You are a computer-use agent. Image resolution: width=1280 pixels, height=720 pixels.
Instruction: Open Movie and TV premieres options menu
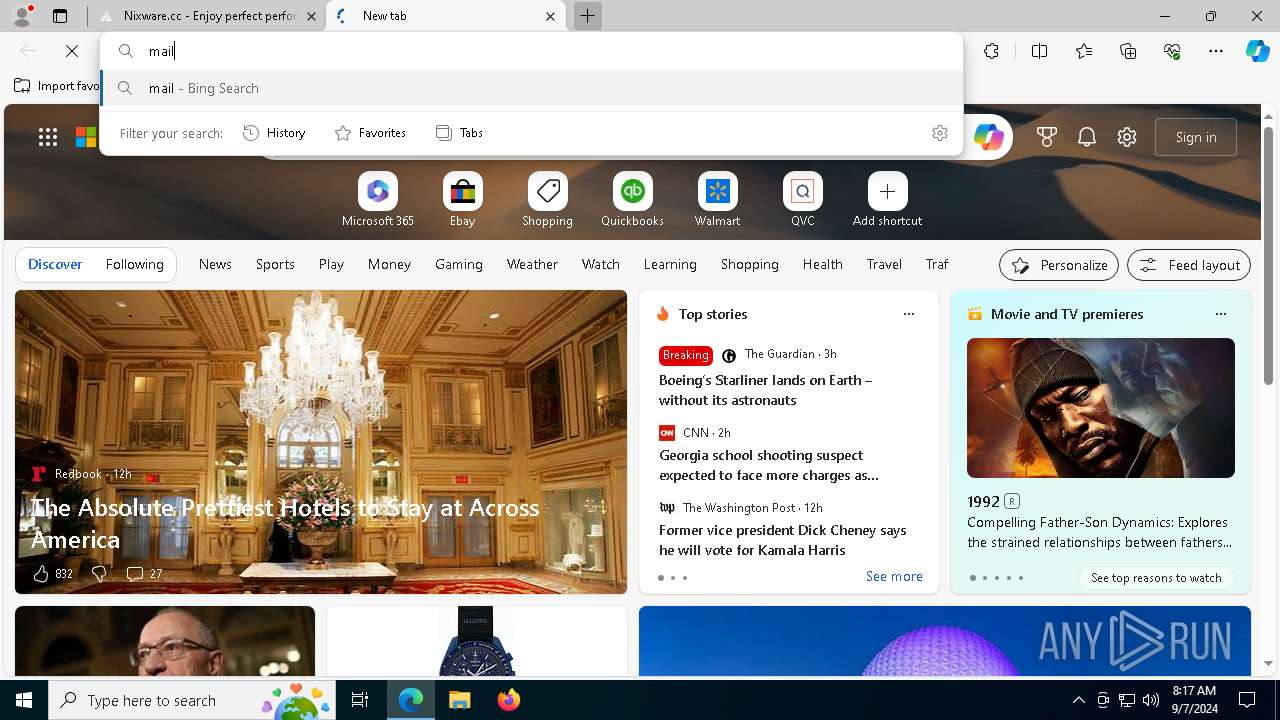click(x=1221, y=314)
